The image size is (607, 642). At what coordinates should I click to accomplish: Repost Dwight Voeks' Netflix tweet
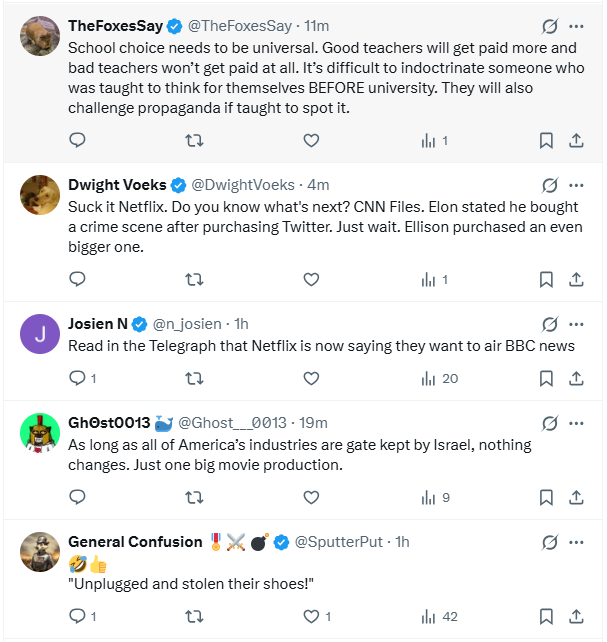(x=195, y=279)
